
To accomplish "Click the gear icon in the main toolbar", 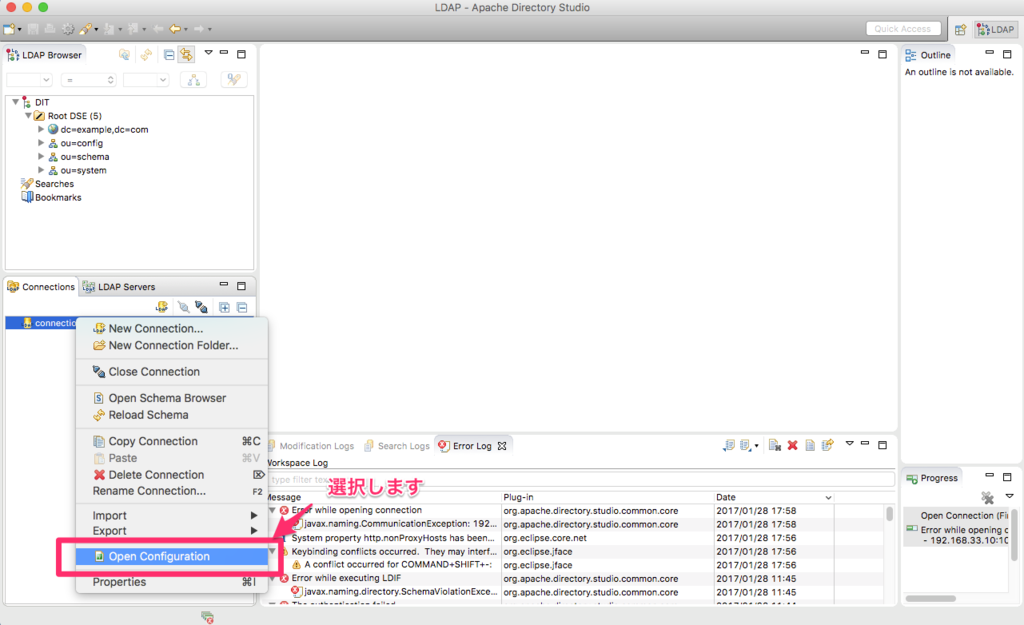I will pos(68,29).
